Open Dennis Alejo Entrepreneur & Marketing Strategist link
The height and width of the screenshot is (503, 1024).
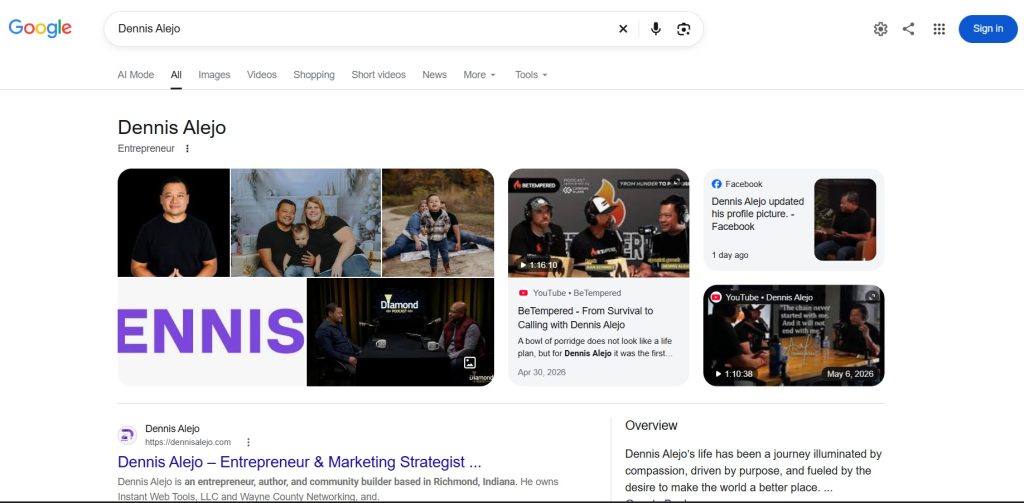click(x=299, y=462)
